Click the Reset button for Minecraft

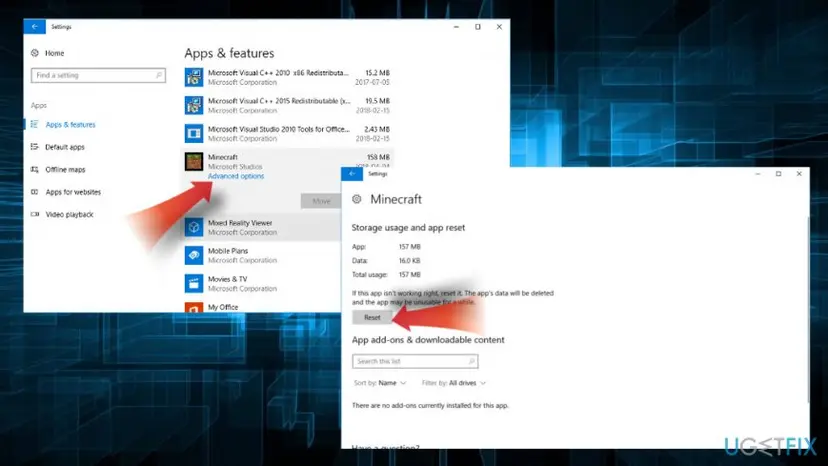click(x=372, y=317)
